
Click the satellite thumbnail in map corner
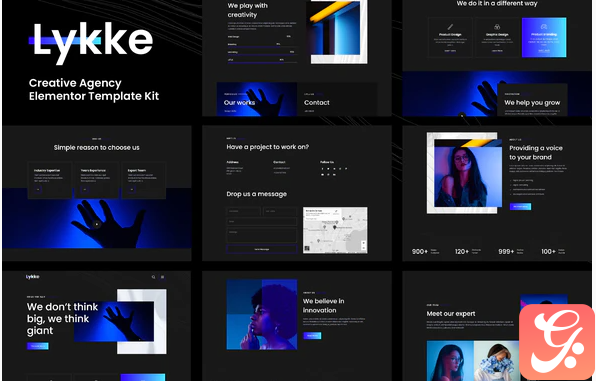[x=307, y=249]
